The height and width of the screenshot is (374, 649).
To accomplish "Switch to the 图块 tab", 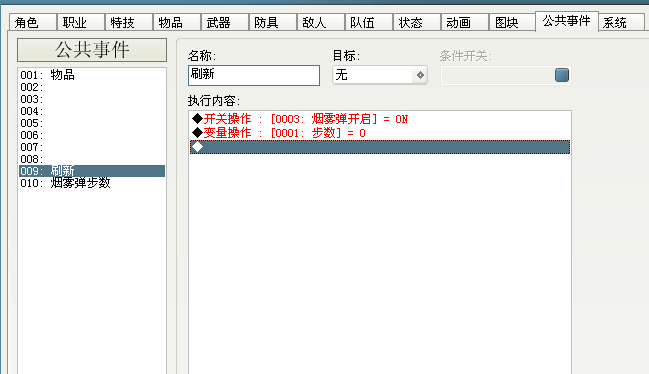I will (x=512, y=22).
